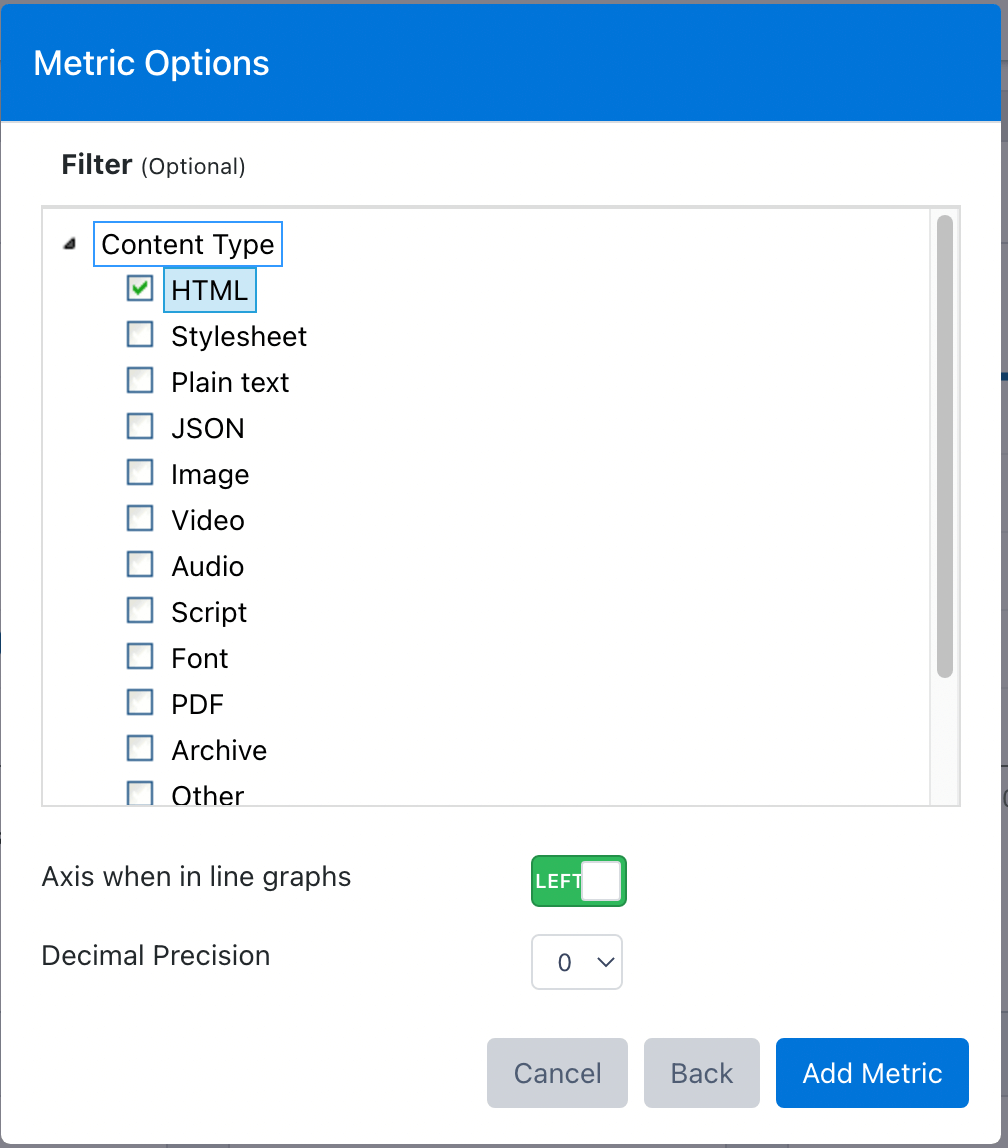Select the Content Type tree label
This screenshot has height=1148, width=1008.
187,244
